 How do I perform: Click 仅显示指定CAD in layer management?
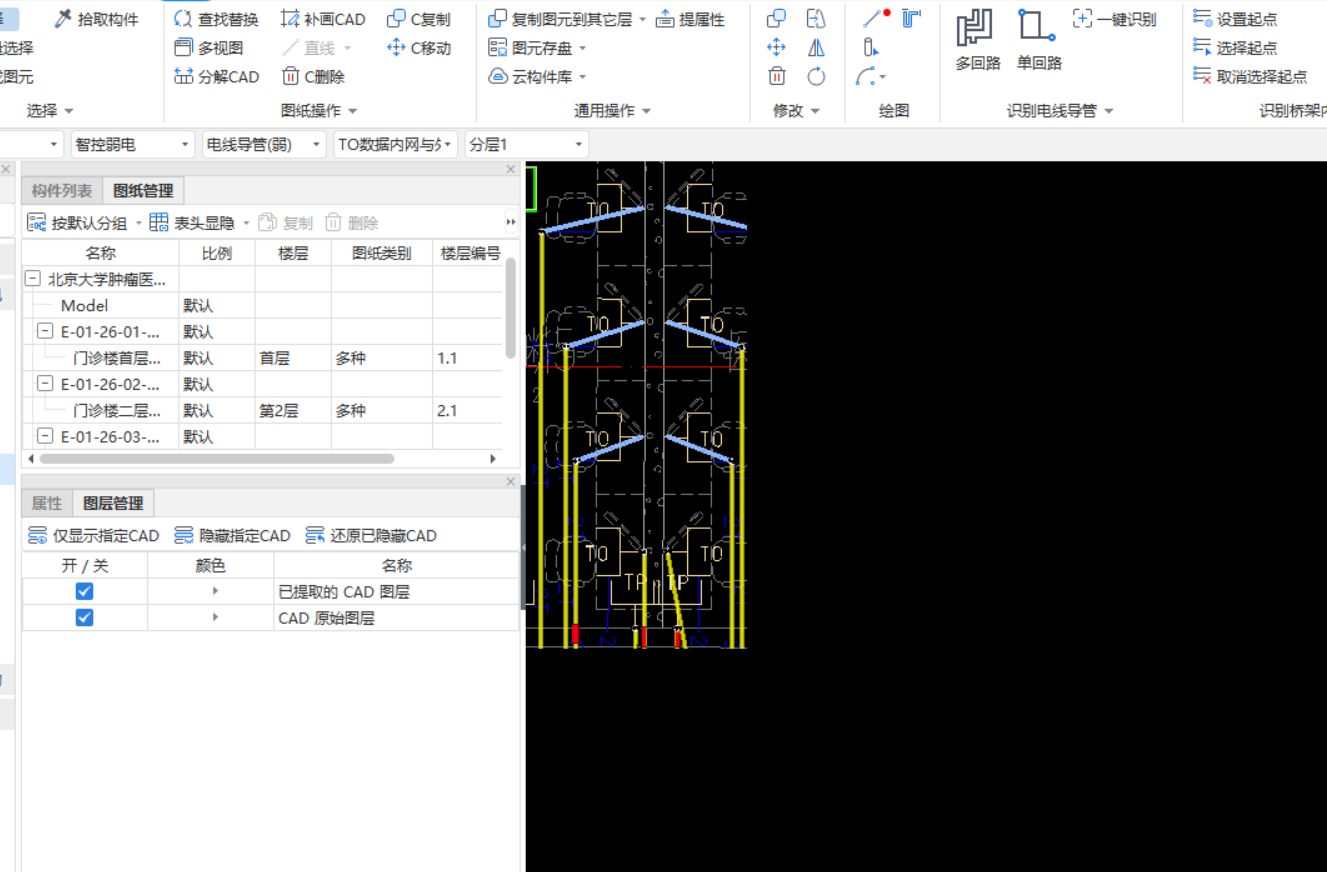(x=93, y=535)
